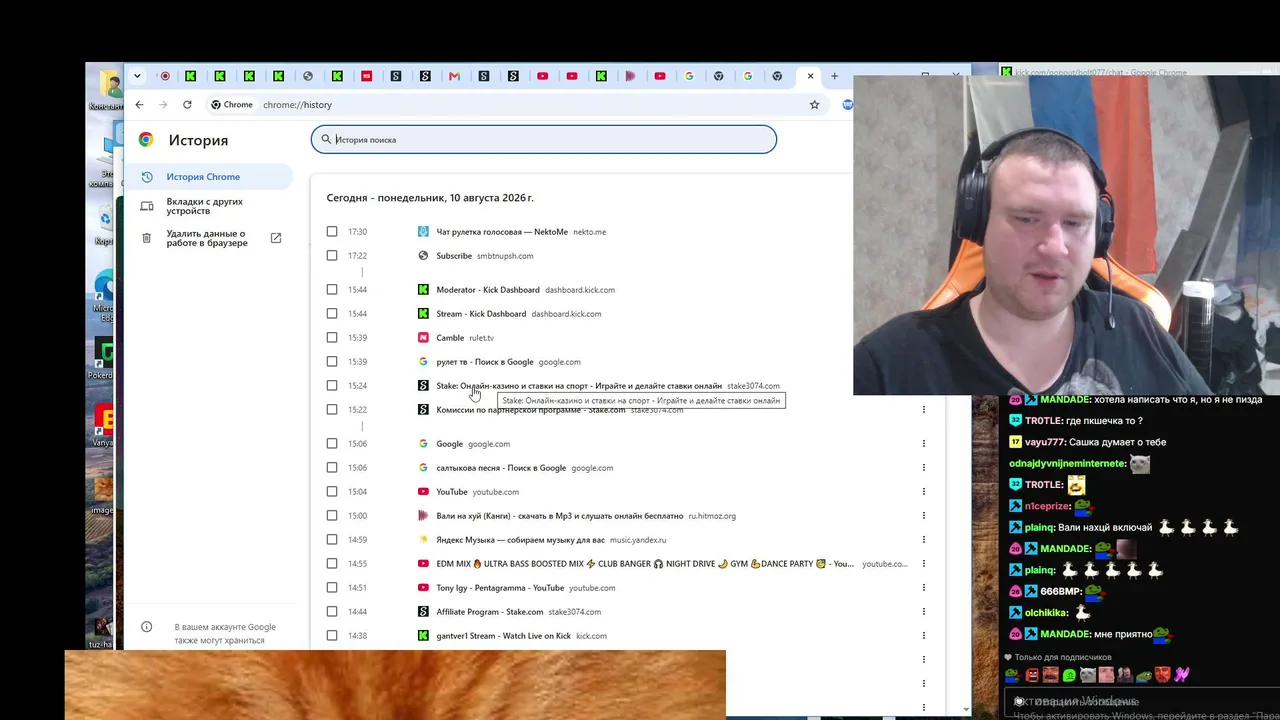Open Вкладки с других устройств in sidebar
Screen dimensions: 1280x720
coord(209,207)
